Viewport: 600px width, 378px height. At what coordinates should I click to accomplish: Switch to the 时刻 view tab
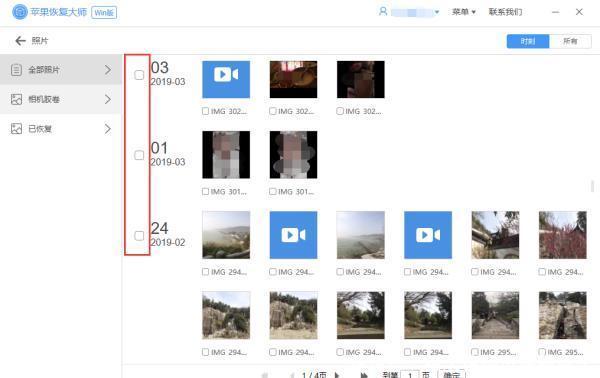pyautogui.click(x=528, y=41)
